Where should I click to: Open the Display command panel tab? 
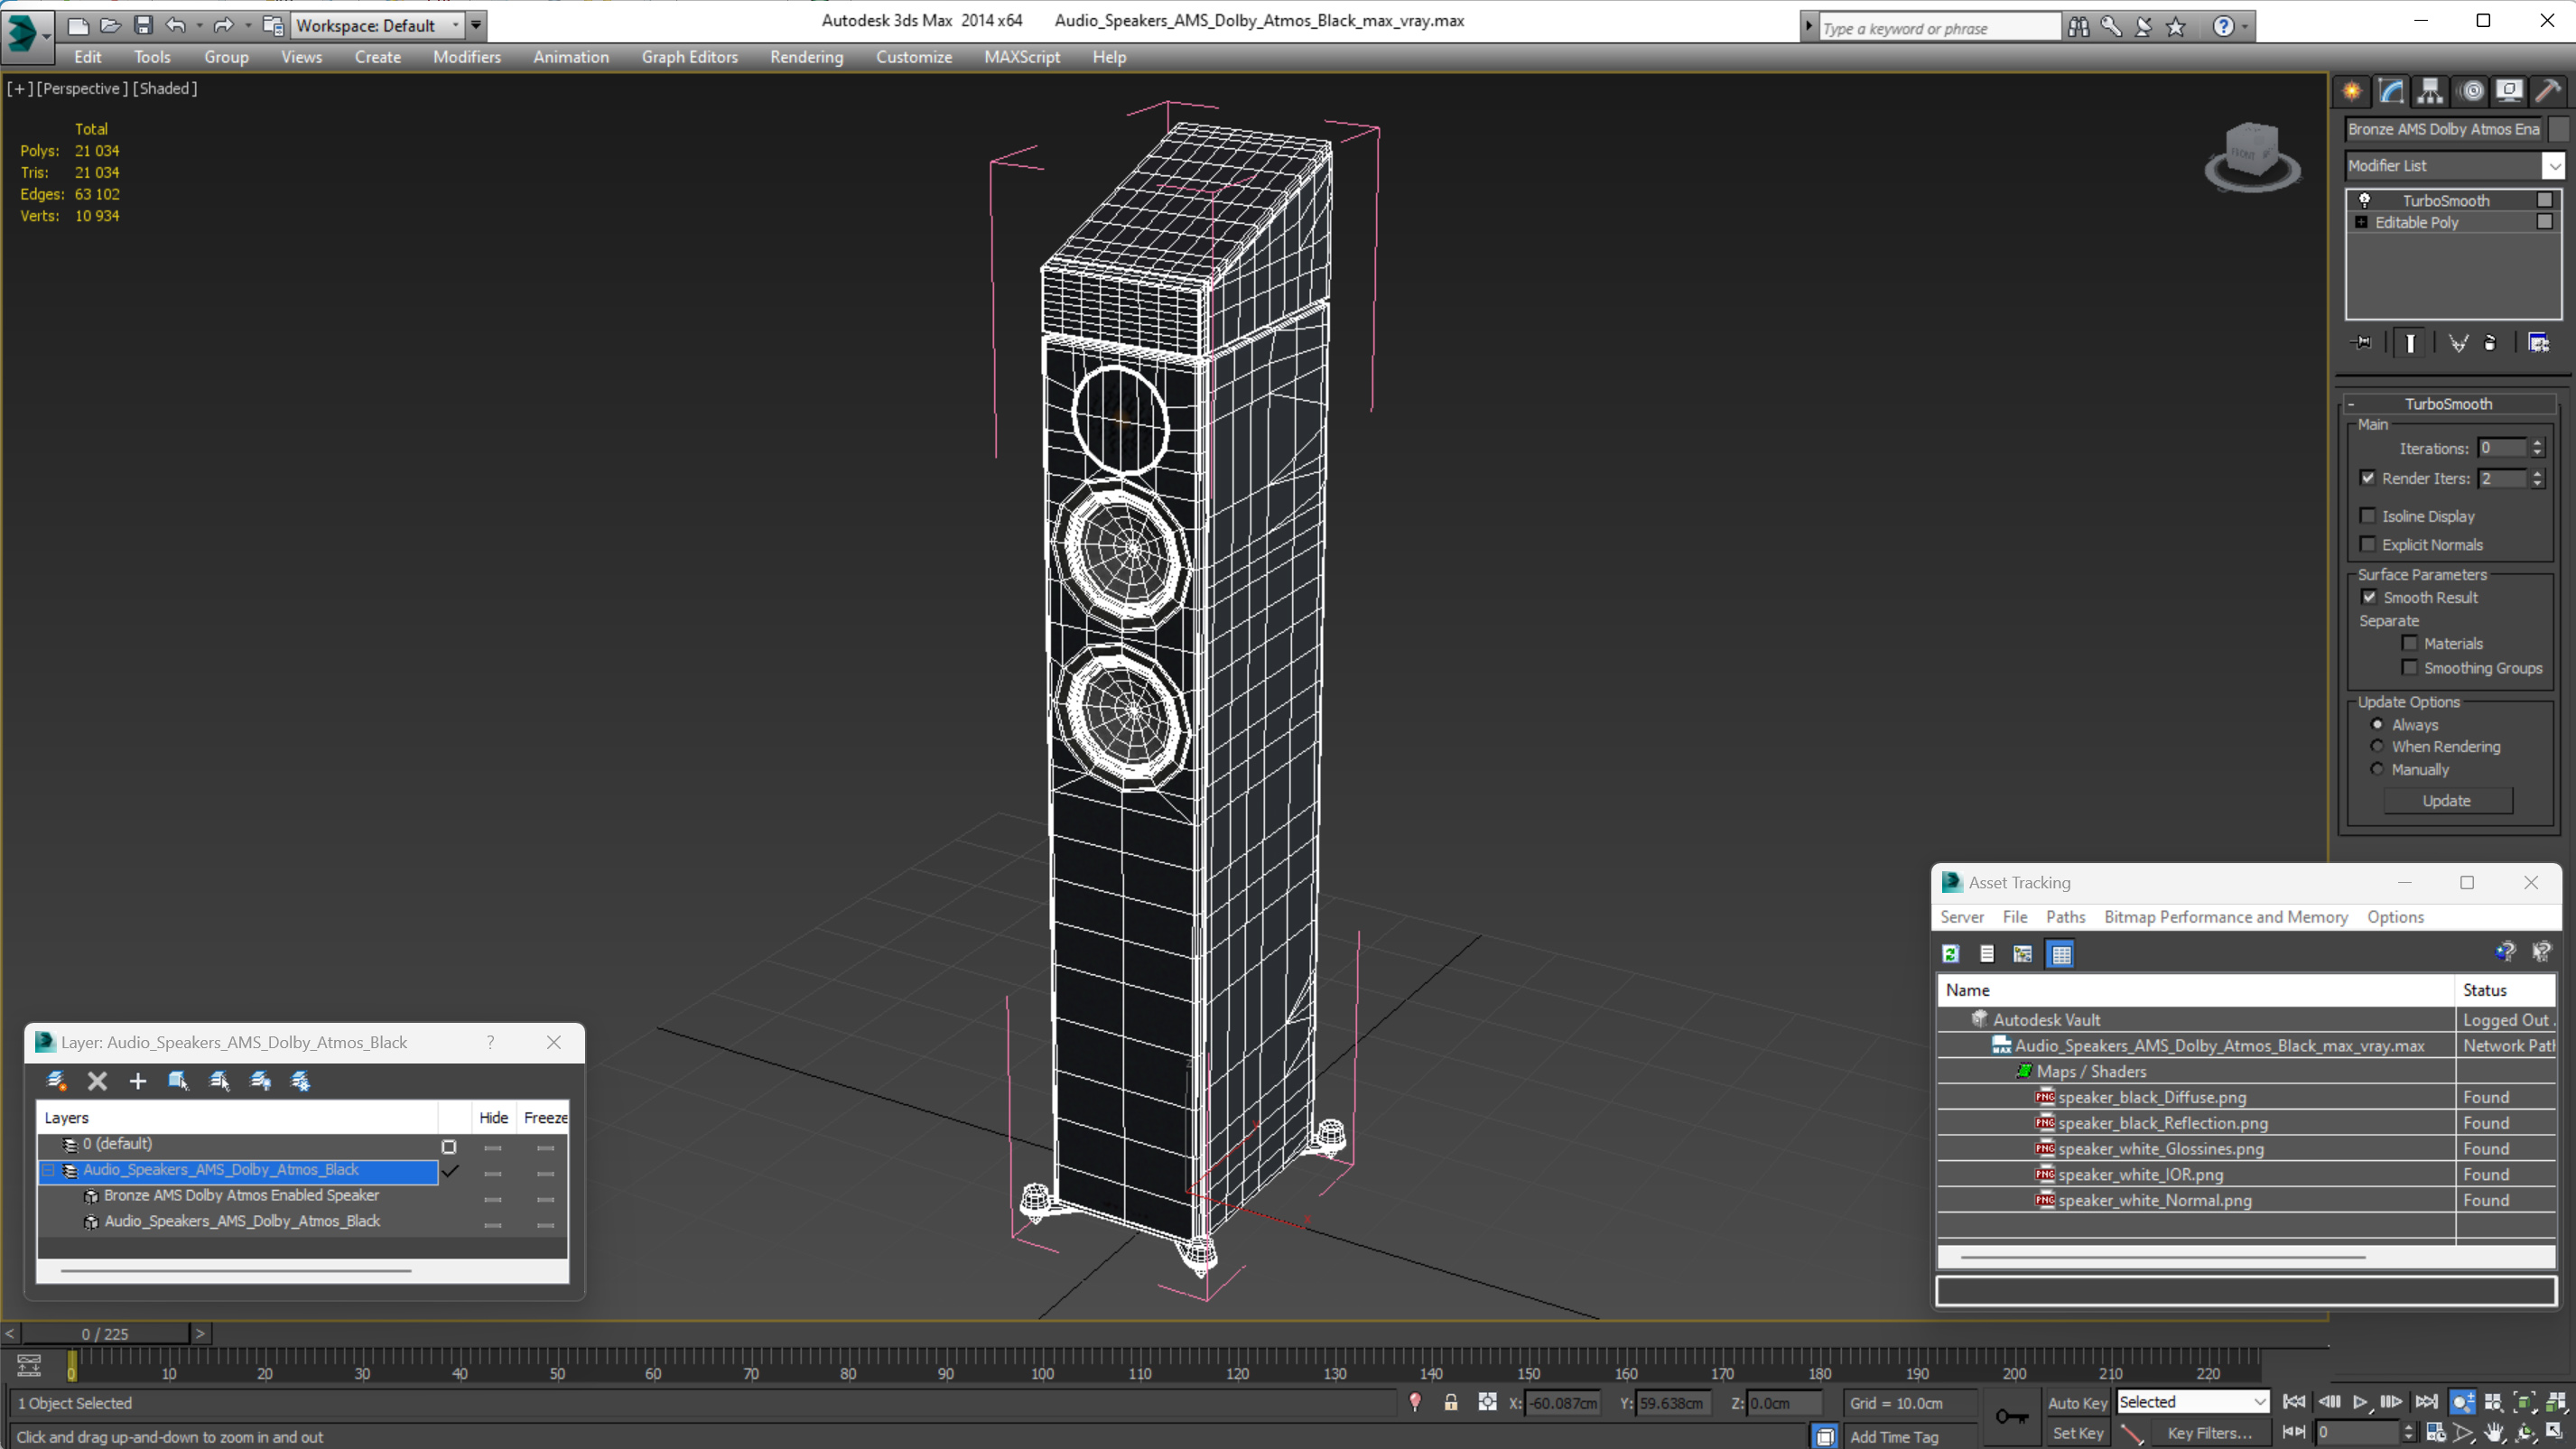tap(2509, 91)
